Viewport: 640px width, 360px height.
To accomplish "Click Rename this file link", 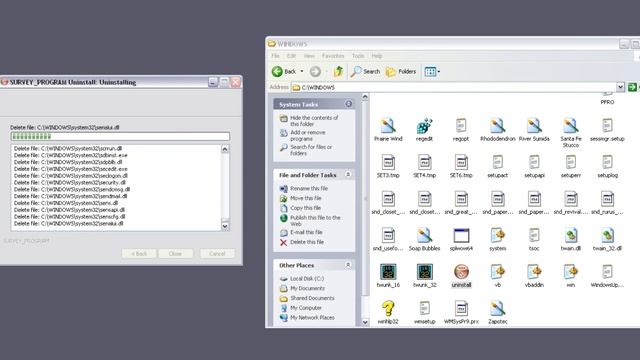I will coord(304,189).
